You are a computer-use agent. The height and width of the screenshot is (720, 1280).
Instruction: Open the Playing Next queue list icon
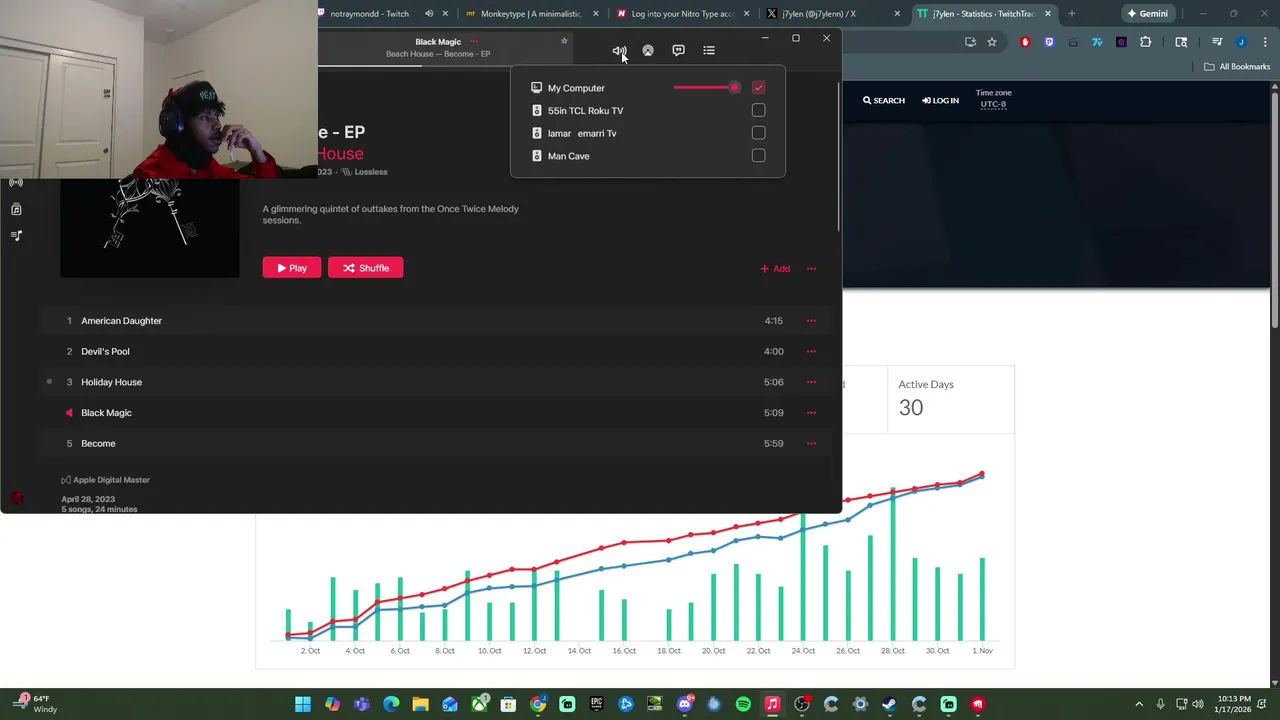709,50
